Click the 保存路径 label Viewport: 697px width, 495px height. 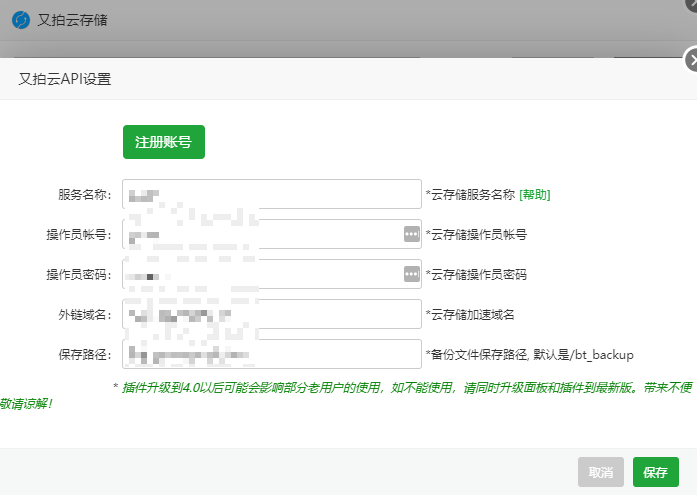click(x=84, y=355)
